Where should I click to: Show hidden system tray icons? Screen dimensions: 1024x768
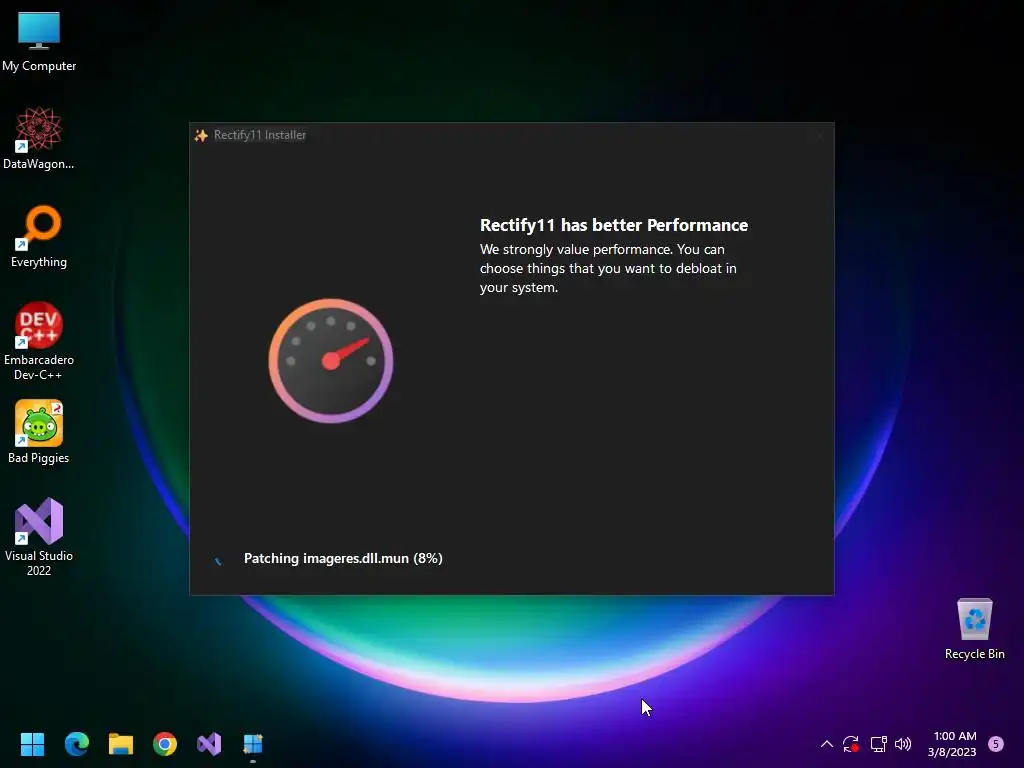point(826,744)
